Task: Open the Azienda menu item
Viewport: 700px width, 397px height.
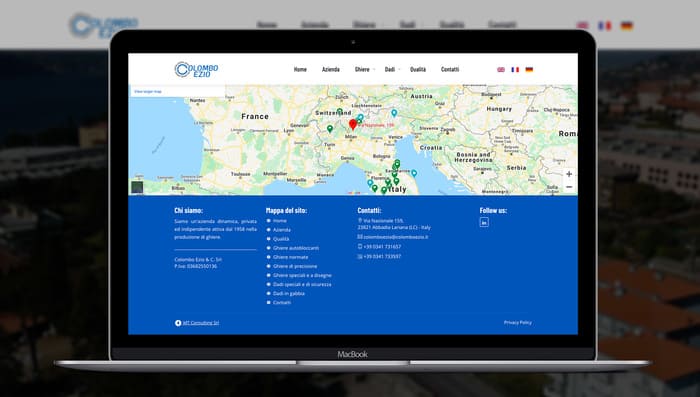Action: (x=331, y=69)
